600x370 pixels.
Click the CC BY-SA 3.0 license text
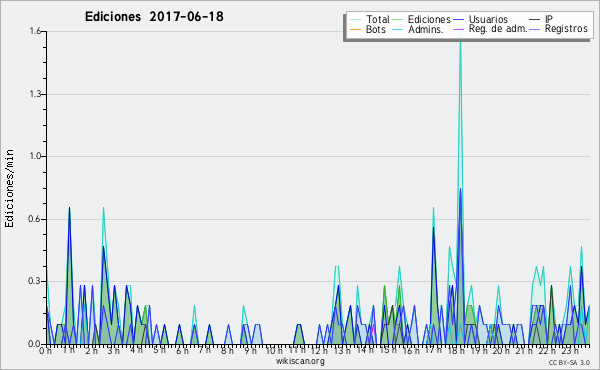coord(569,362)
